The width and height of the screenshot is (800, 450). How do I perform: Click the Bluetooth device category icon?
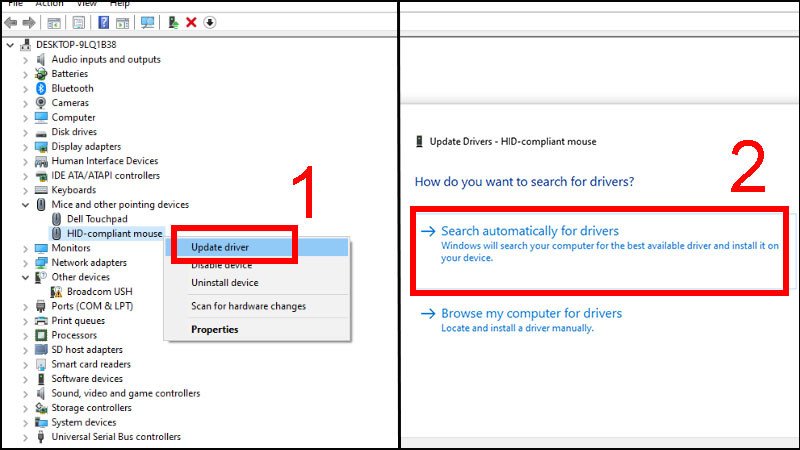pyautogui.click(x=41, y=88)
